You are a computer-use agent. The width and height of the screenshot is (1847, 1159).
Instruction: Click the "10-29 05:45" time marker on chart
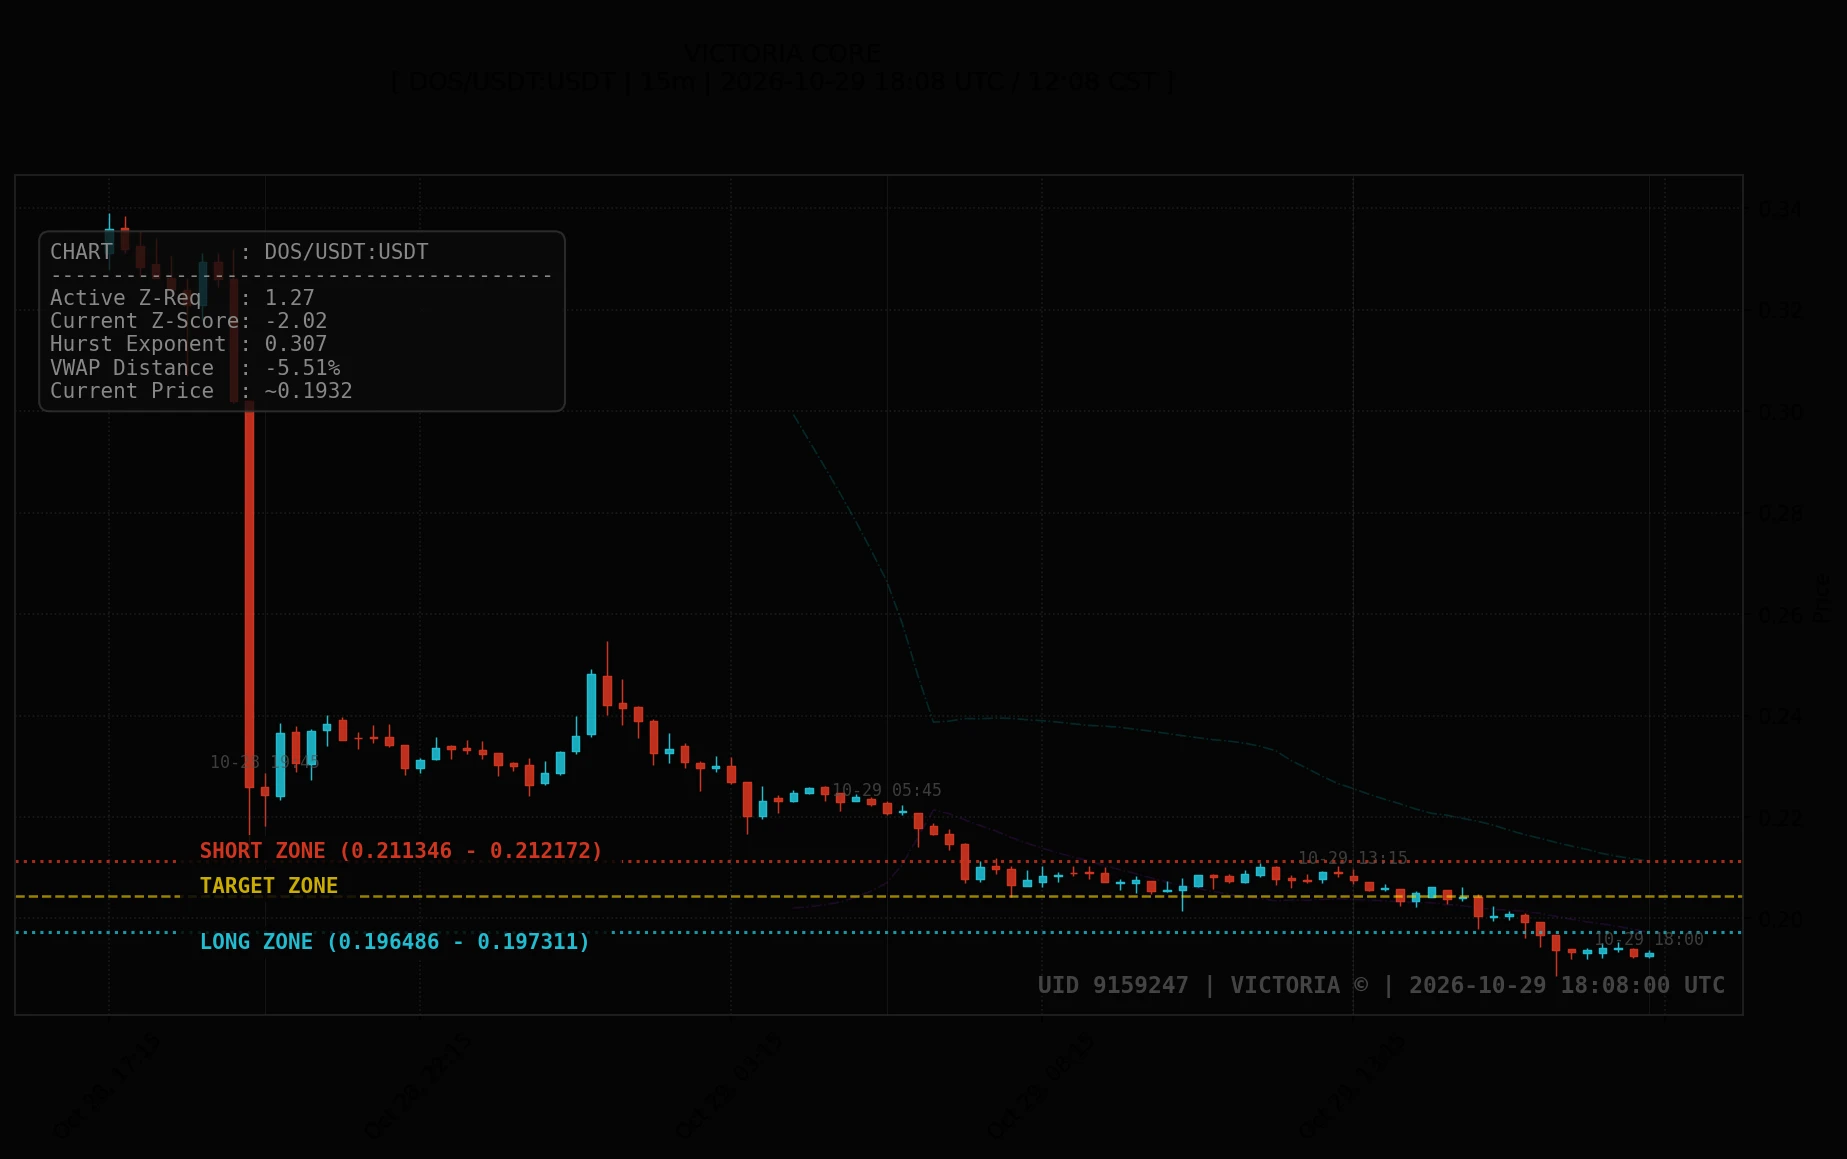pos(887,790)
